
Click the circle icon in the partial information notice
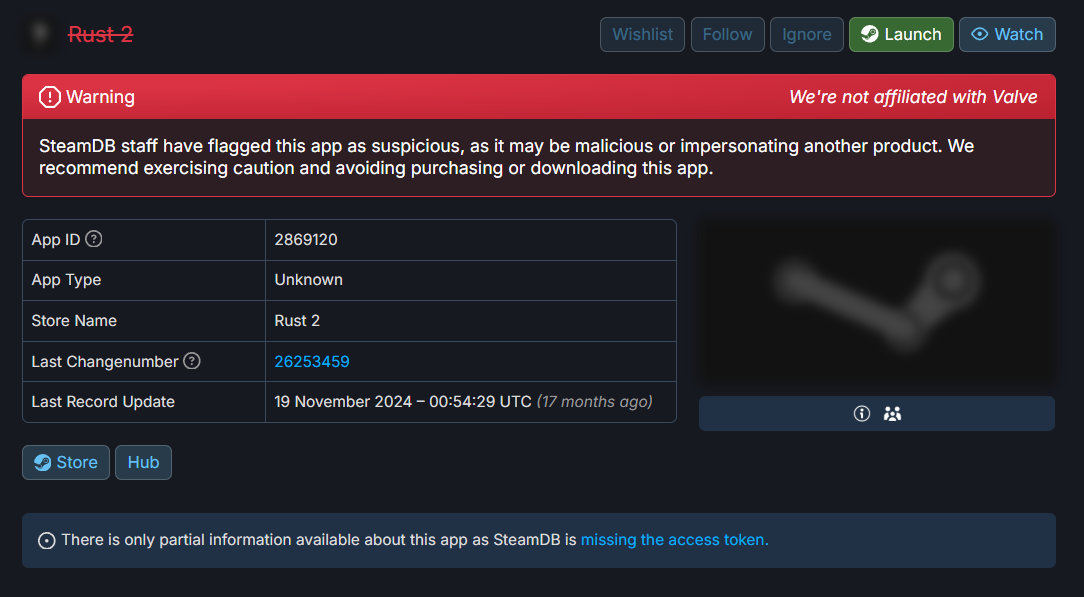click(46, 540)
